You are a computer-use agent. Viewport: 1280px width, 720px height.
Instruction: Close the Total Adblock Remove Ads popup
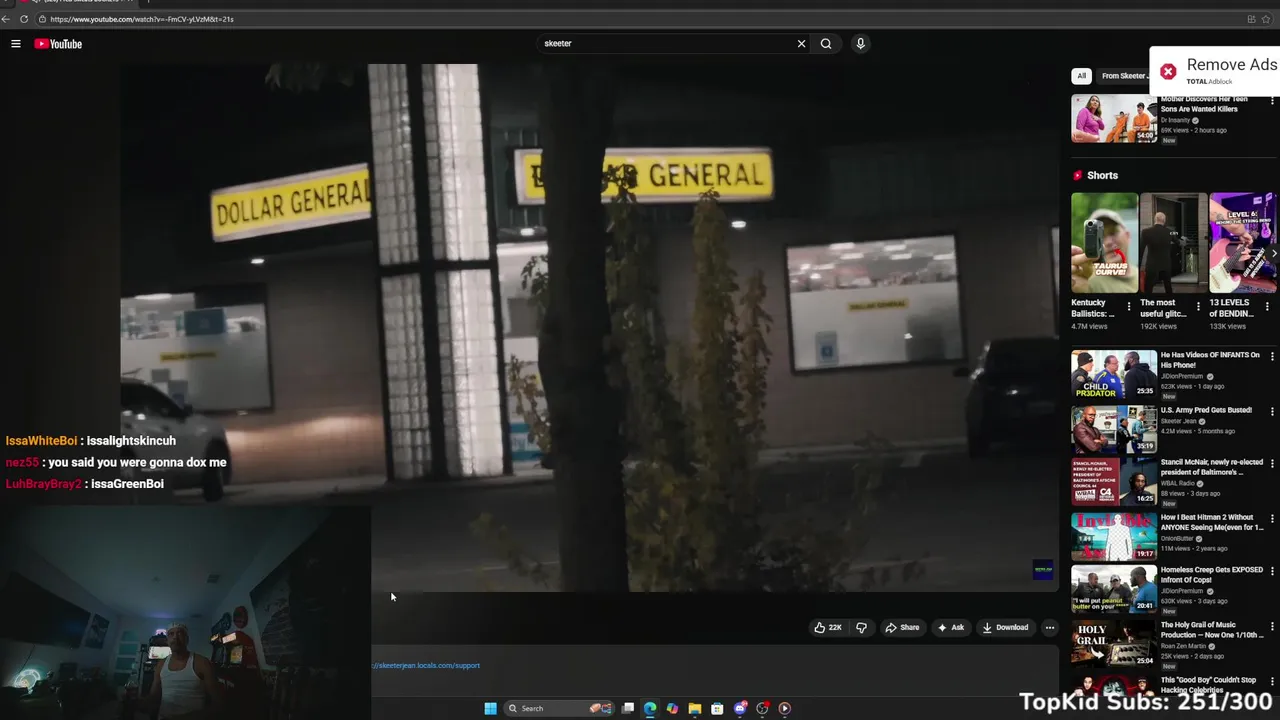(x=1168, y=71)
